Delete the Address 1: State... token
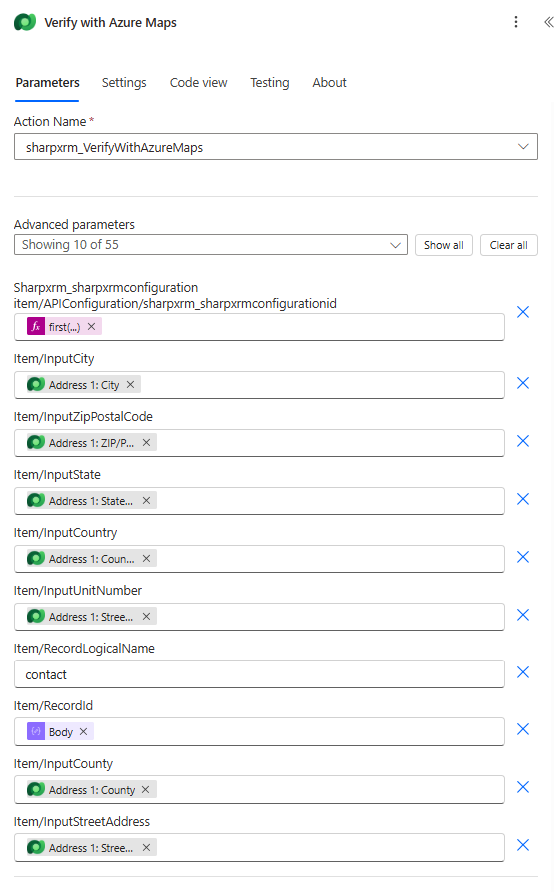 pyautogui.click(x=146, y=501)
